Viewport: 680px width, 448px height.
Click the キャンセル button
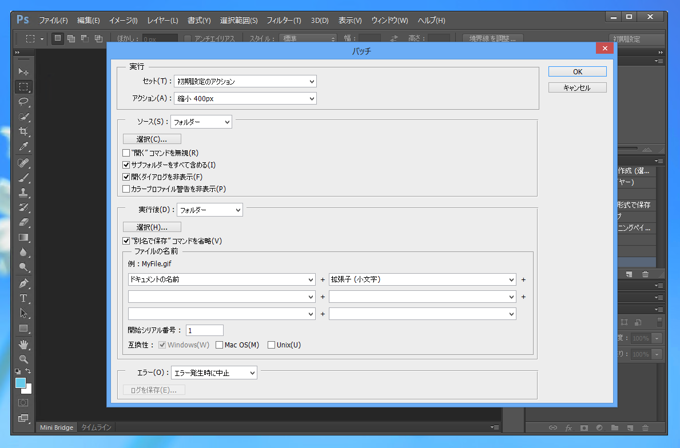coord(577,88)
